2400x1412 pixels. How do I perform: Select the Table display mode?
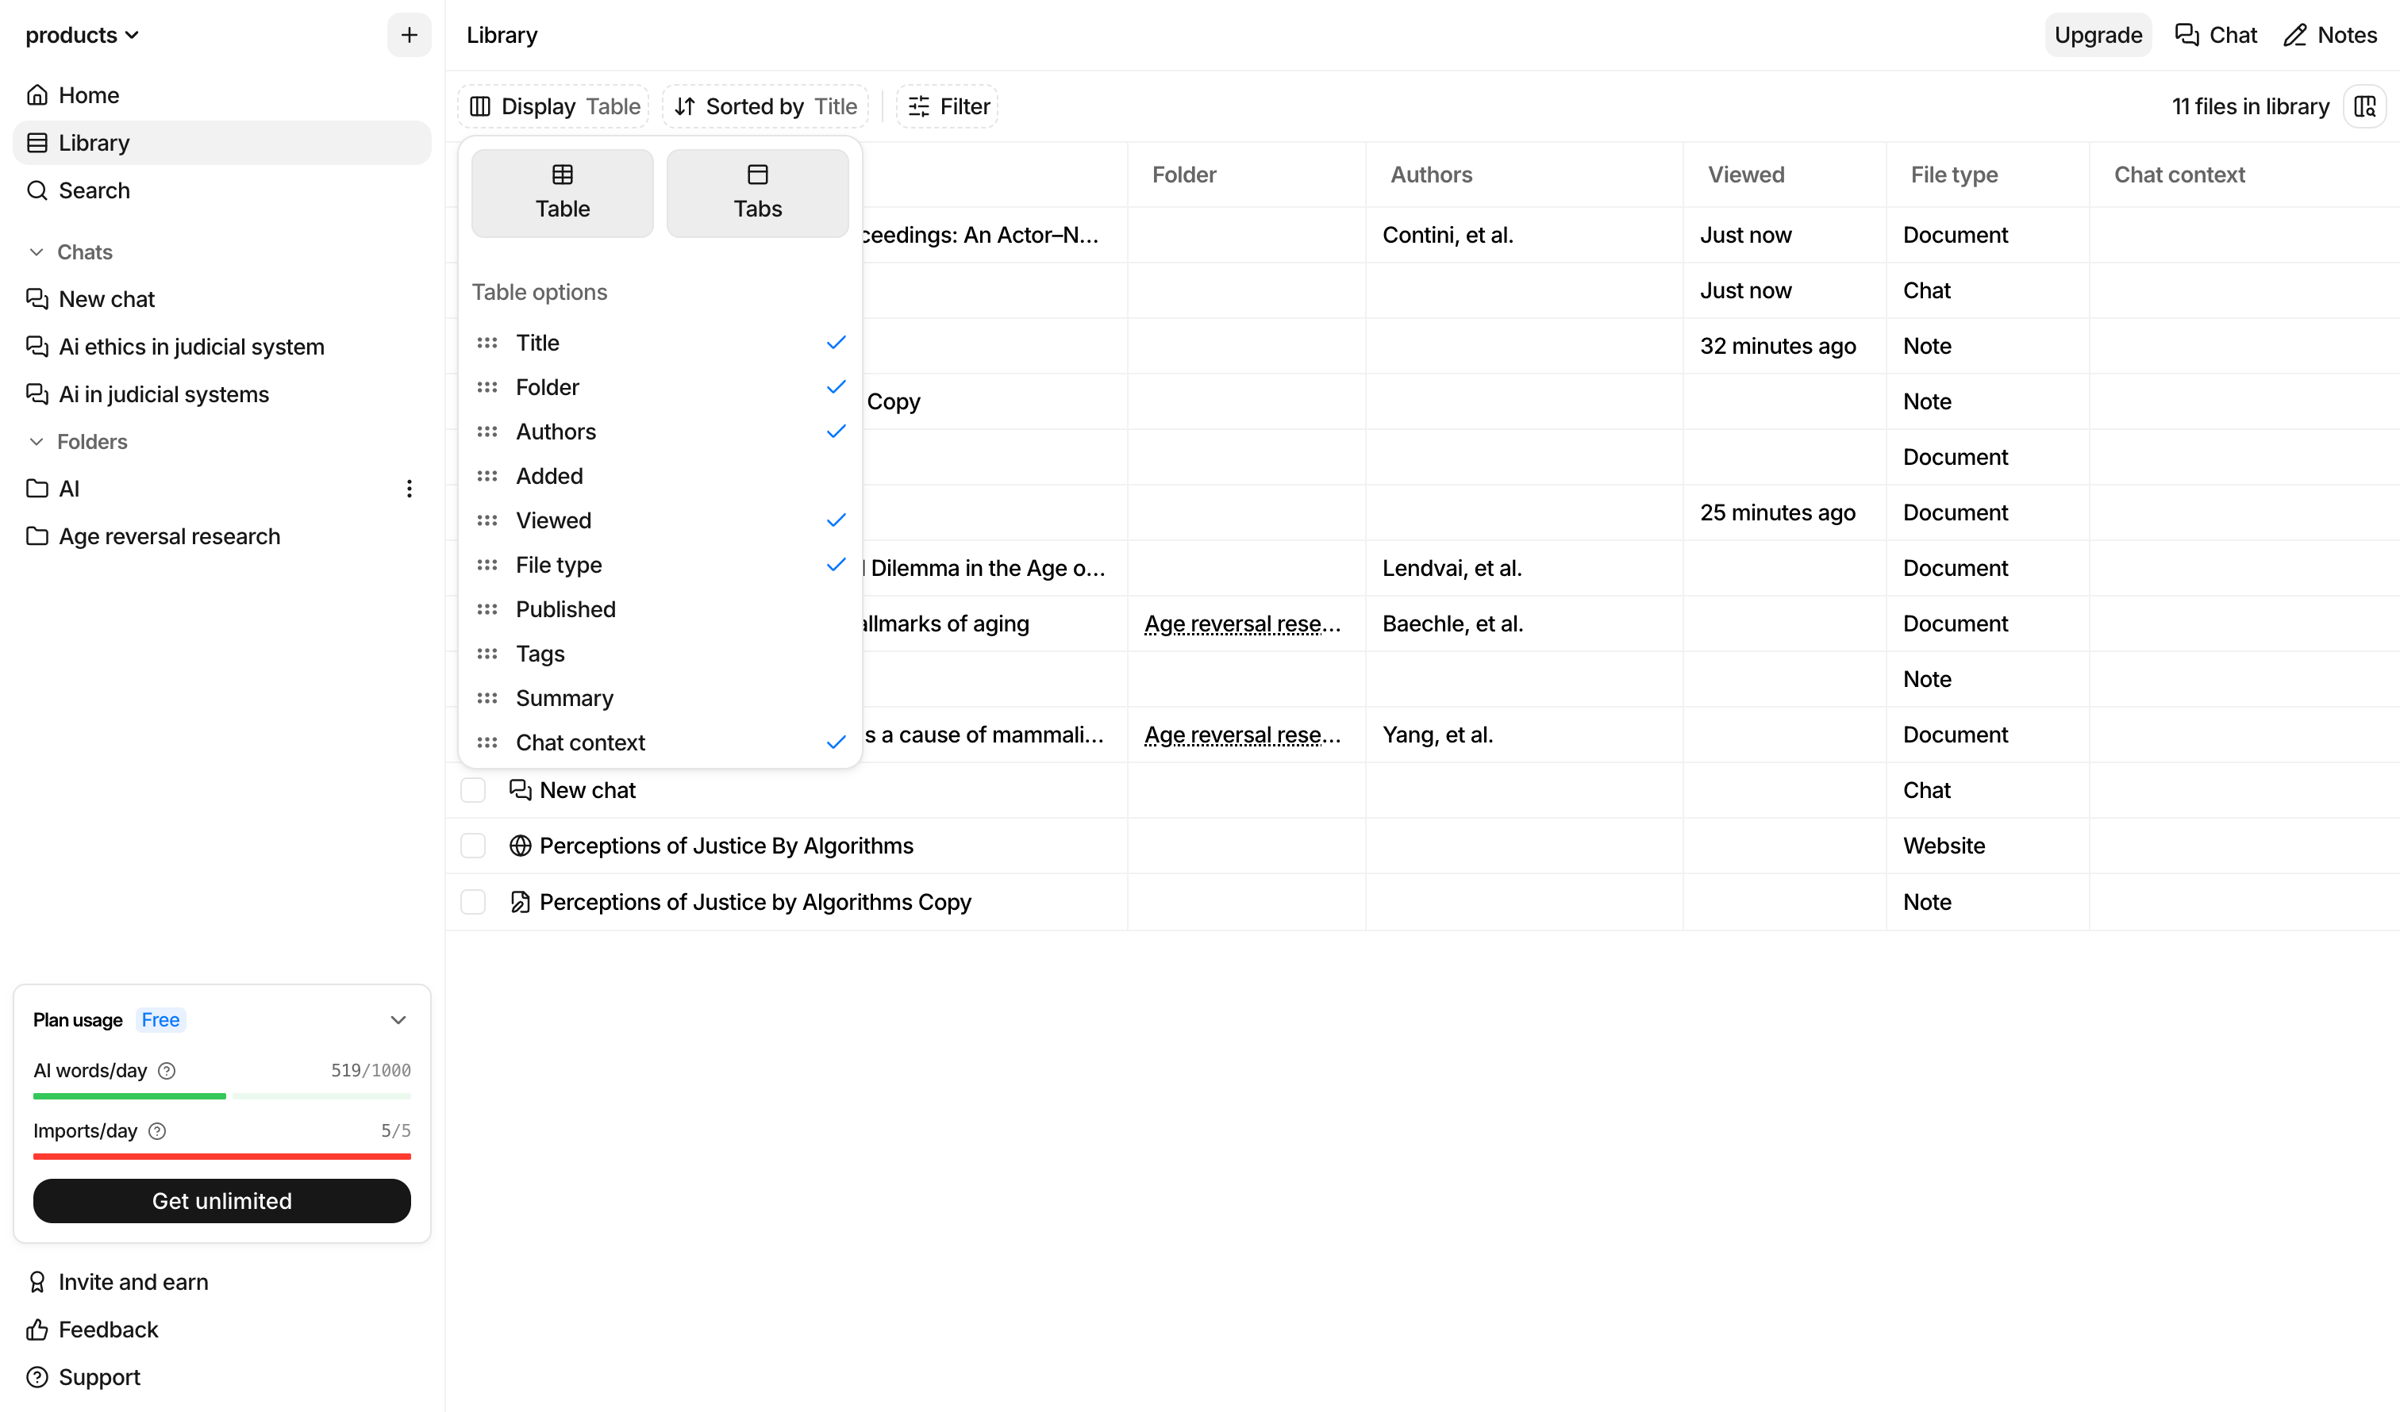click(x=563, y=193)
